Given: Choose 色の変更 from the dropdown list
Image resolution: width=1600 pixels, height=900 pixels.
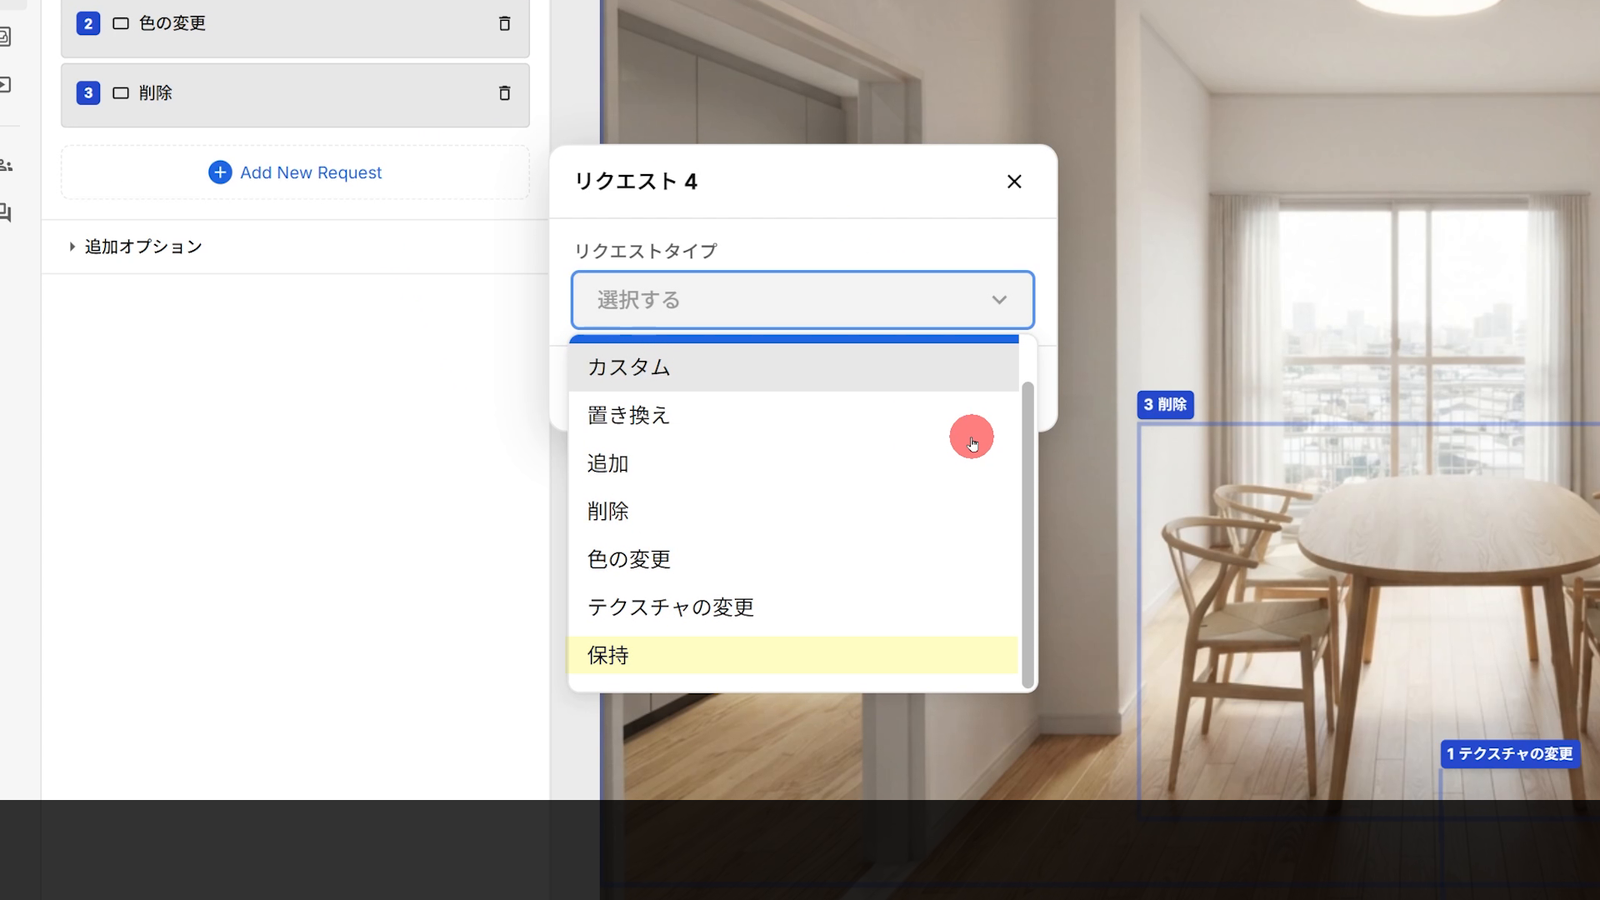Looking at the screenshot, I should coord(793,559).
